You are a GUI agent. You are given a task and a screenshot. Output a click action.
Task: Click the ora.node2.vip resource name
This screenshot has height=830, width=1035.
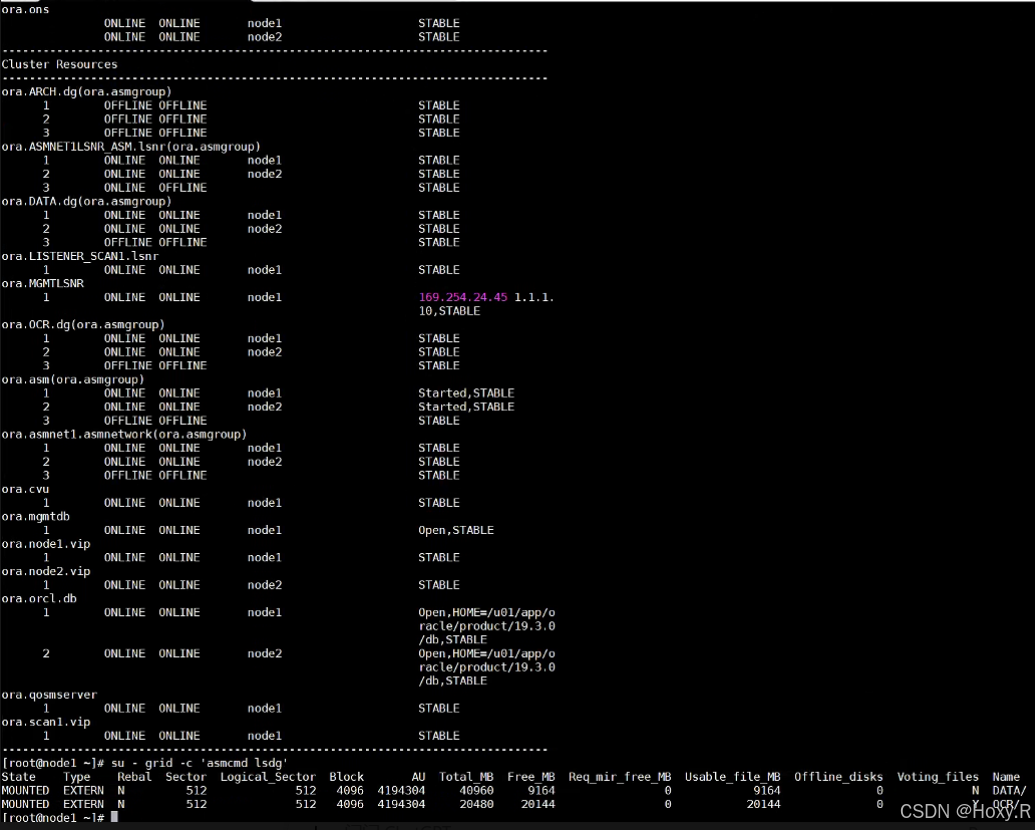pos(46,571)
